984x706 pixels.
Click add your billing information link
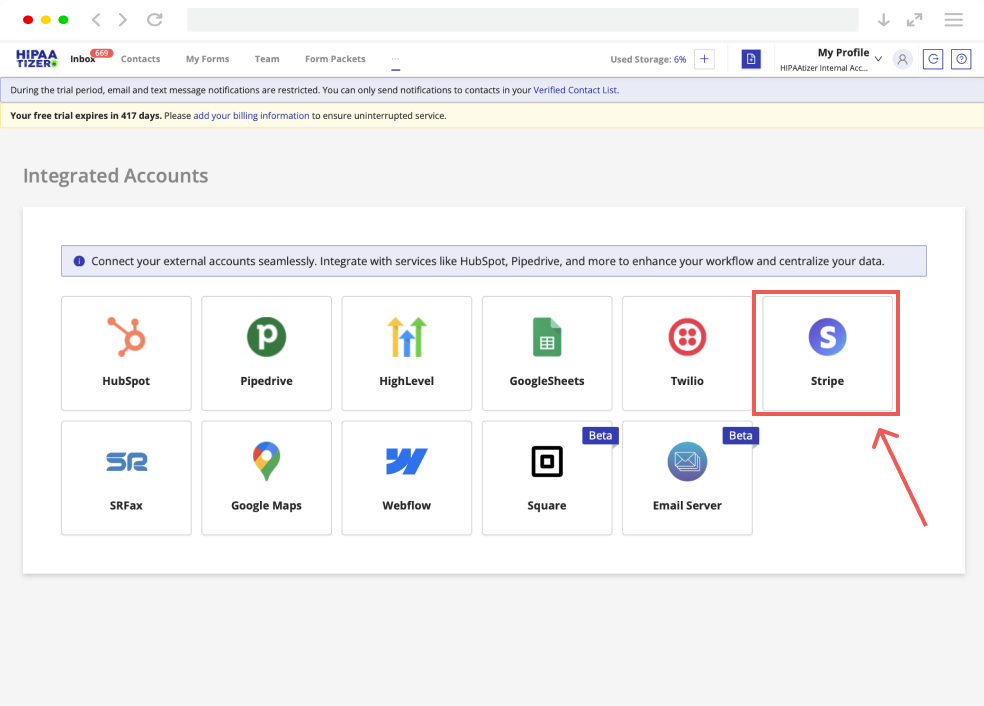(x=251, y=115)
